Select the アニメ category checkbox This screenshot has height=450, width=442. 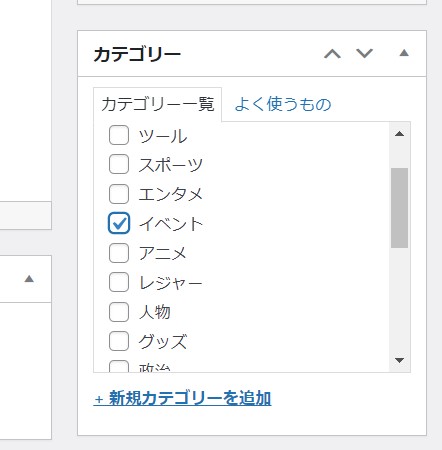(119, 253)
